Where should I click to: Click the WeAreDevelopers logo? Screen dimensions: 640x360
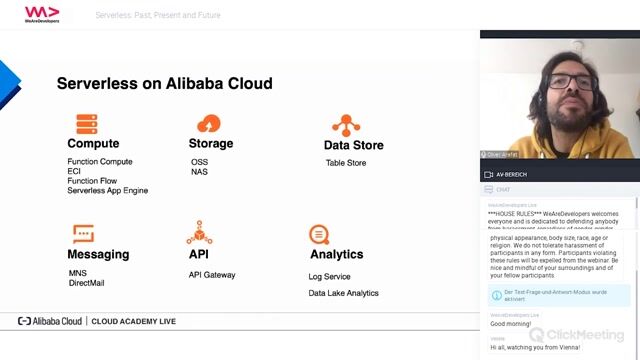[42, 15]
